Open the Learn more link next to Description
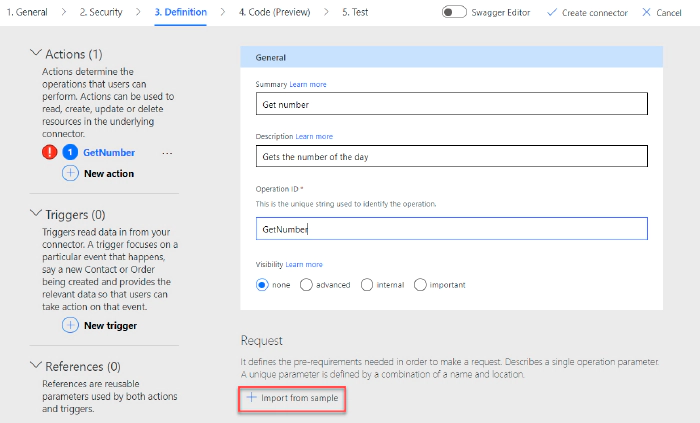Image resolution: width=700 pixels, height=423 pixels. [314, 137]
